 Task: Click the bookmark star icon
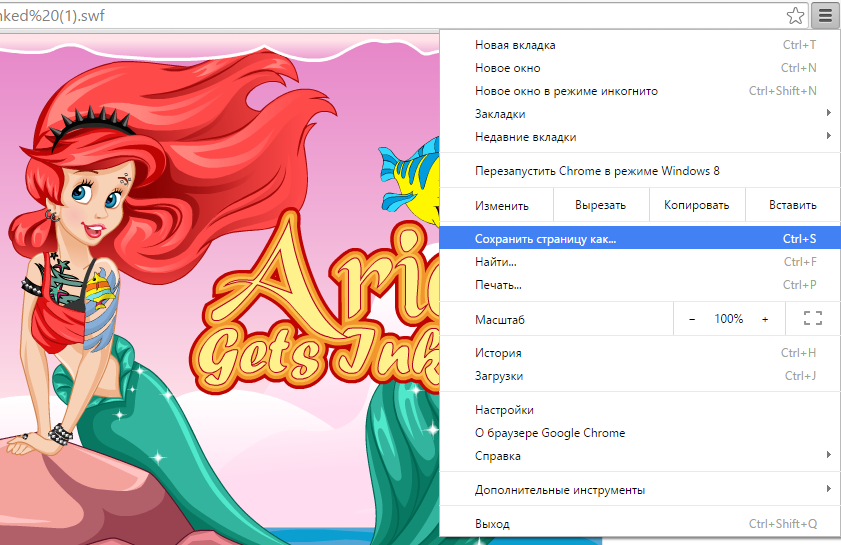(795, 16)
